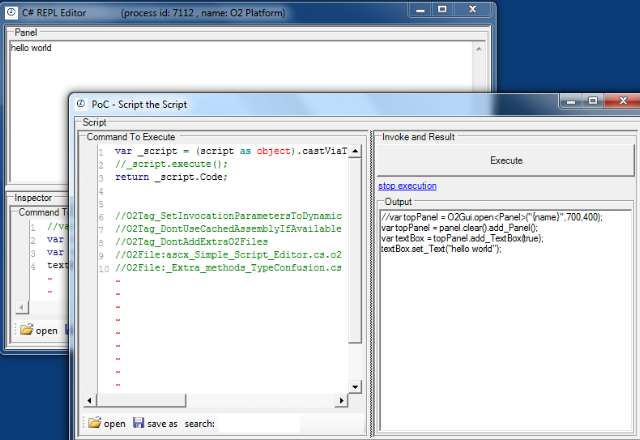Click output line 'var textBox = topPanel.add_TextBox(true);'
640x440 pixels.
[462, 238]
